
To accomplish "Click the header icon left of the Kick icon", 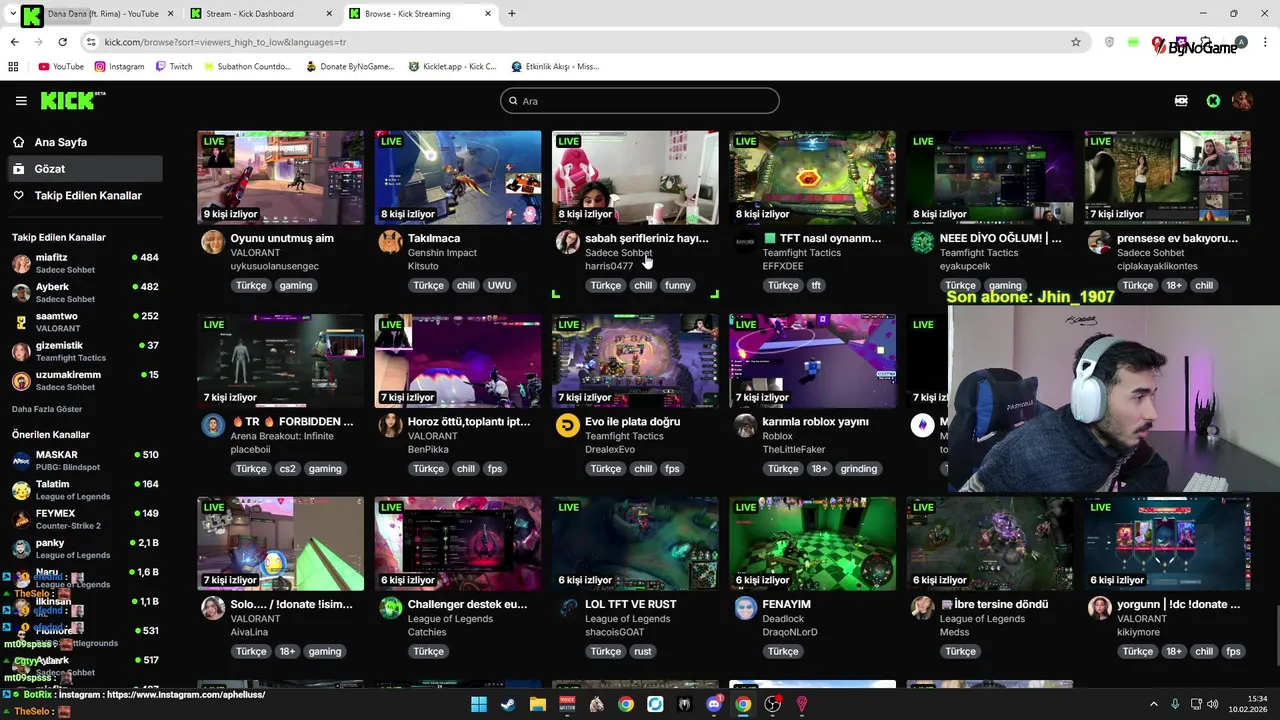I will 1181,101.
